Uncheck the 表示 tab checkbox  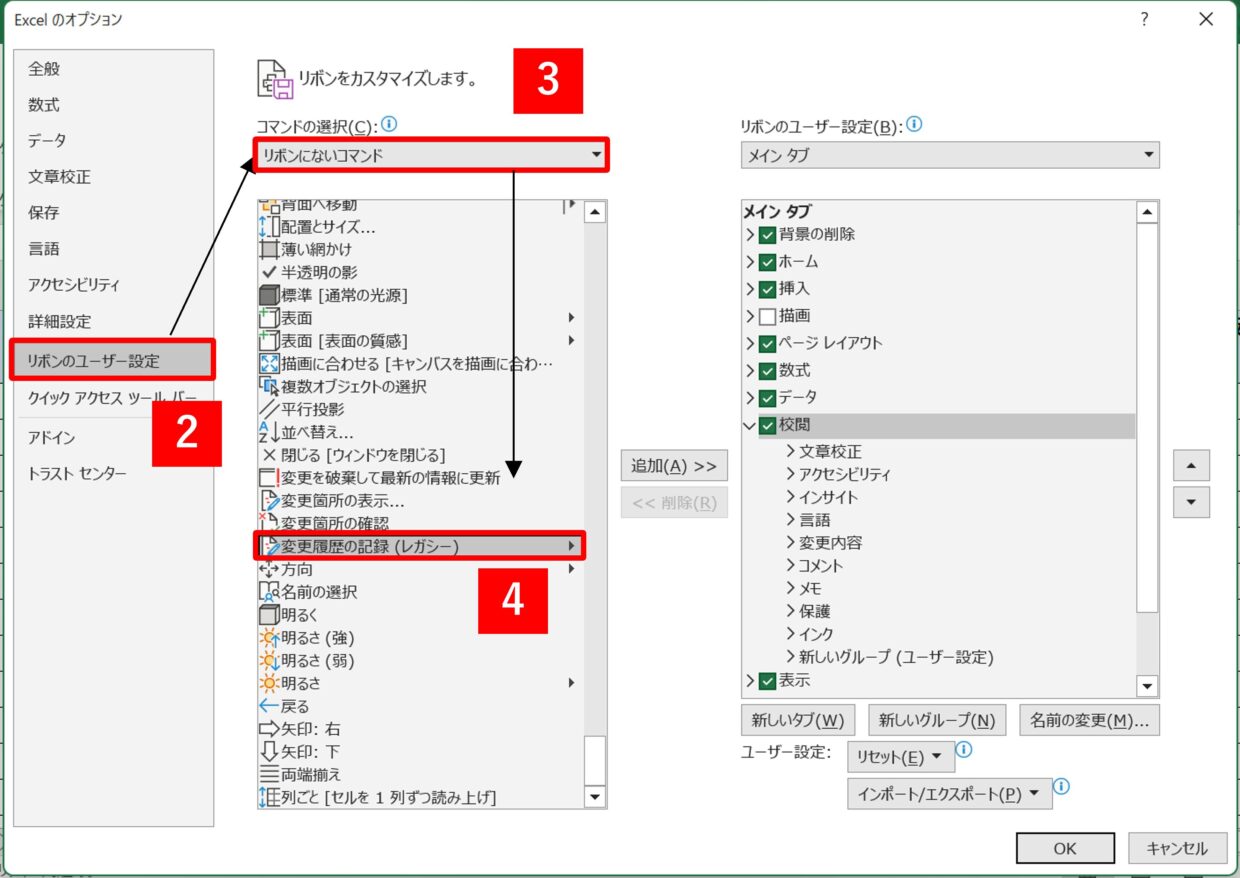click(767, 681)
